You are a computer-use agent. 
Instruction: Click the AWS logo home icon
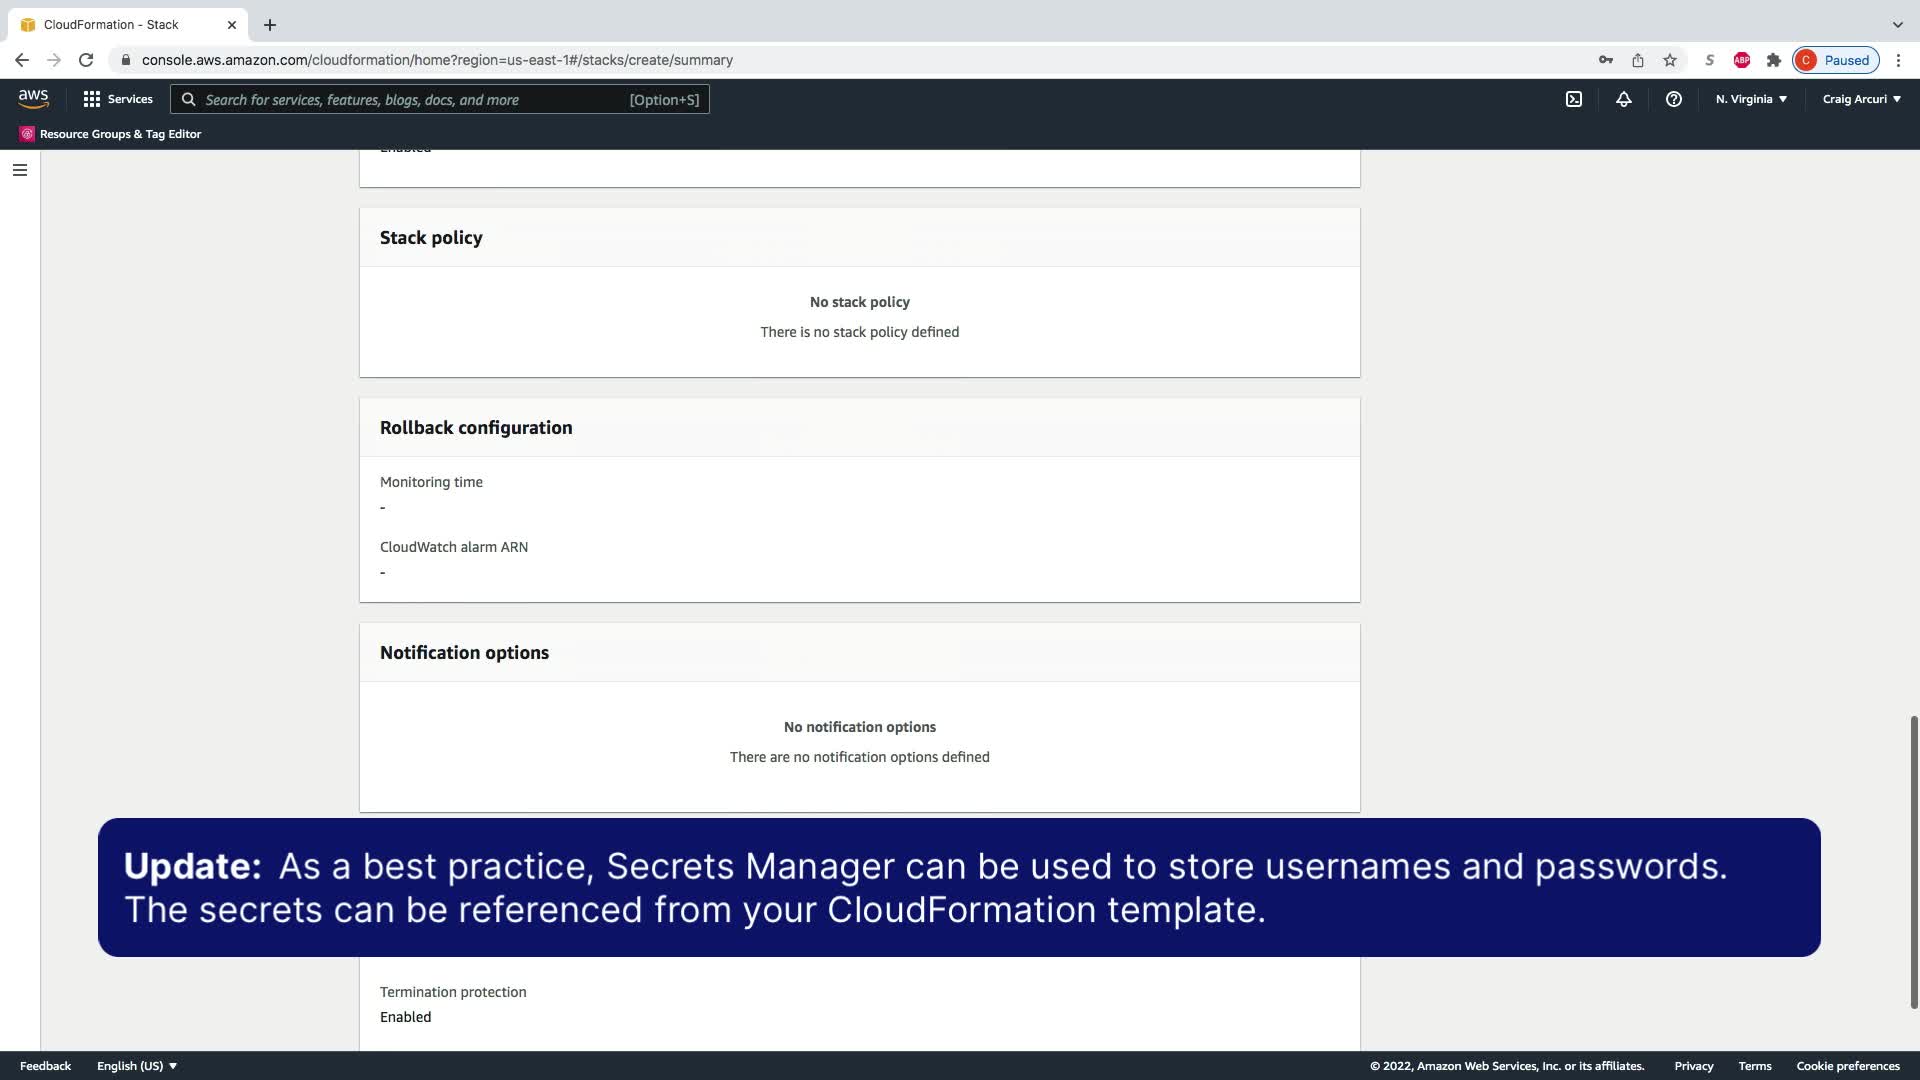click(33, 98)
